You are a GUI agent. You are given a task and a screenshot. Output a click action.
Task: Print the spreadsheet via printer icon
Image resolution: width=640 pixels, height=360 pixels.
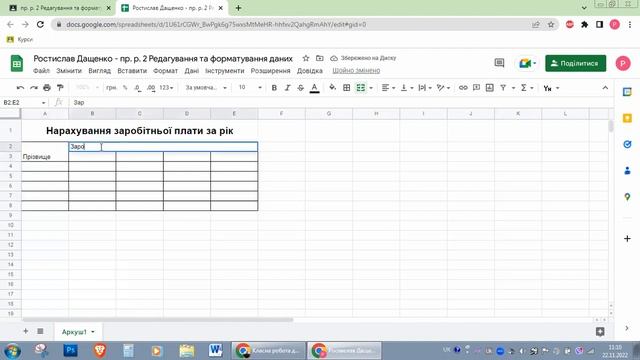pos(47,88)
